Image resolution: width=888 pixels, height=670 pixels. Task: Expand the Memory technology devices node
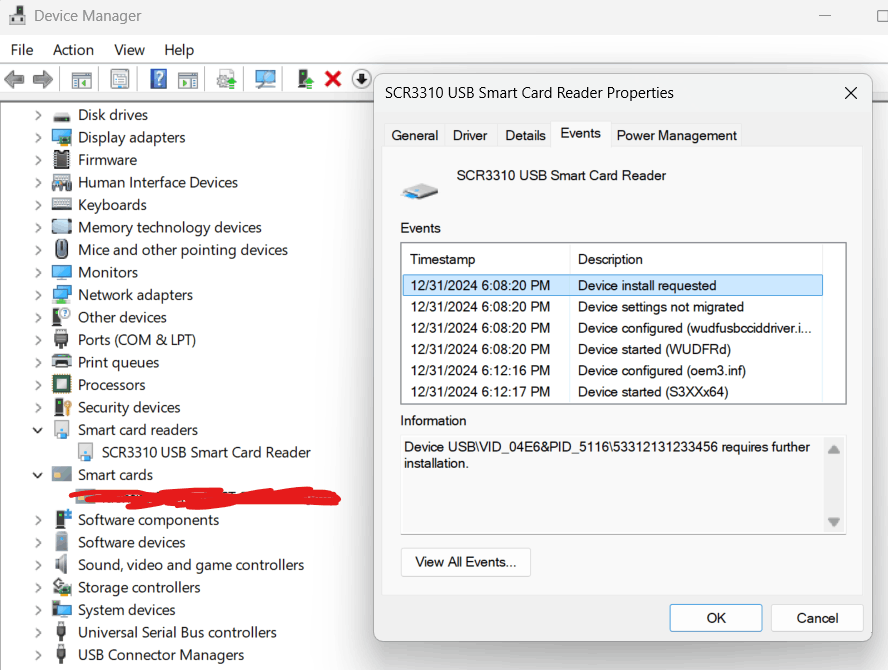(38, 228)
